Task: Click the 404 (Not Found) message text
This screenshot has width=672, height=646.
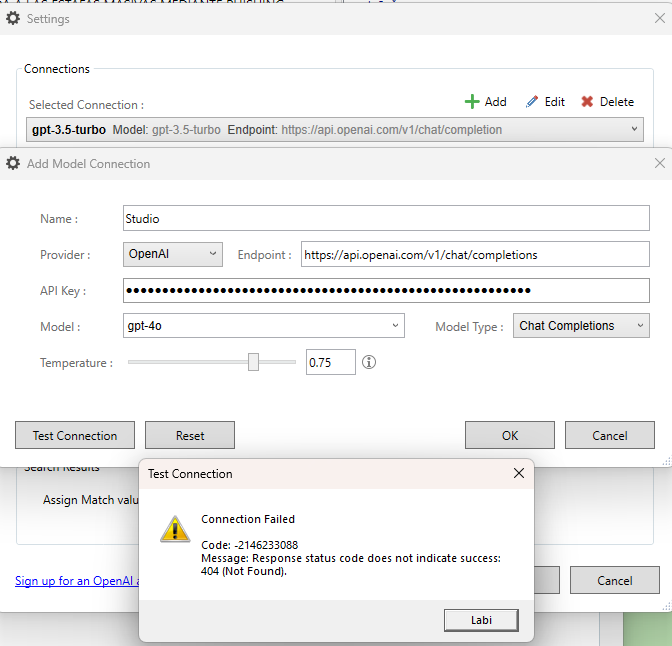Action: (x=243, y=571)
